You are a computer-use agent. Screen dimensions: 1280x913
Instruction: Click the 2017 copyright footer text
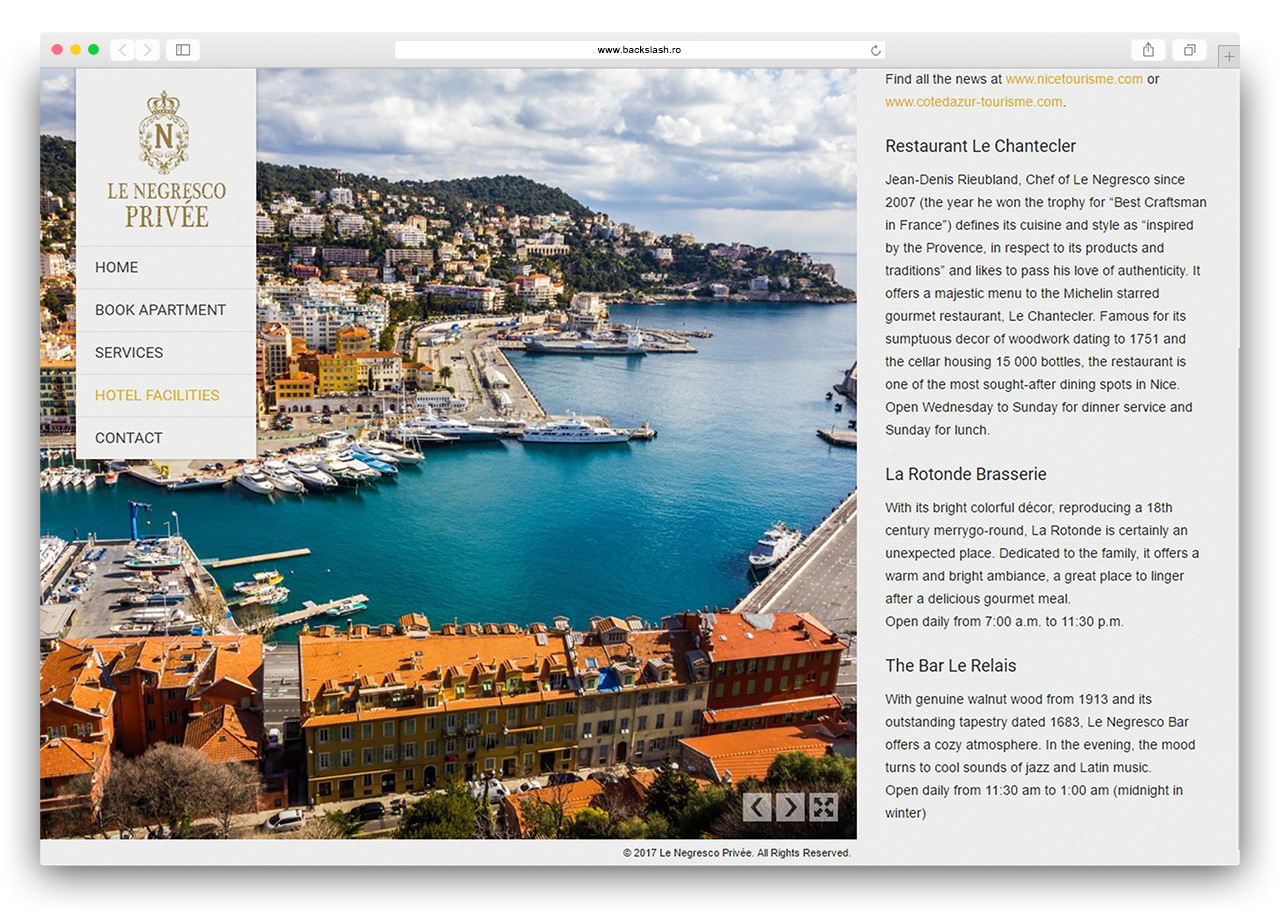click(x=737, y=853)
